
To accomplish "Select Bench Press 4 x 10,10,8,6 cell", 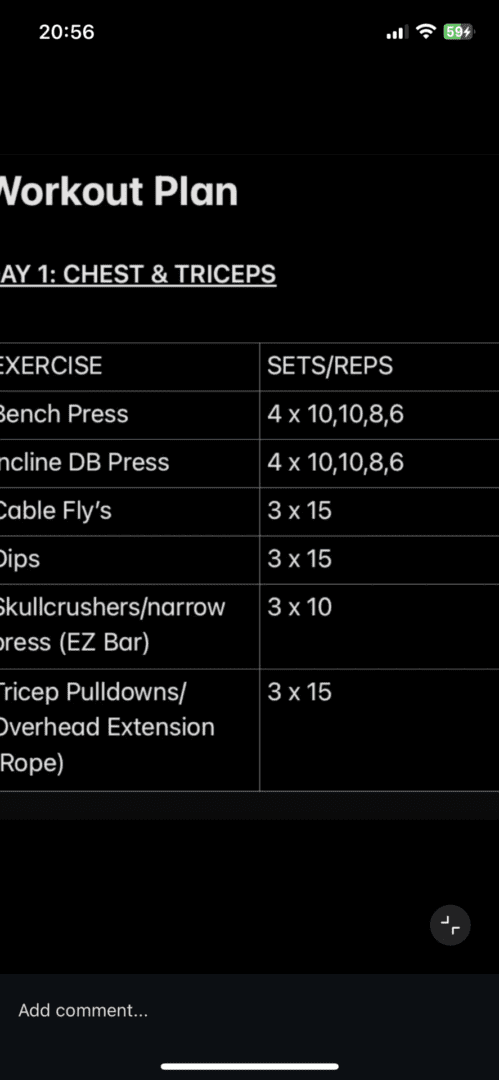I will pyautogui.click(x=379, y=415).
